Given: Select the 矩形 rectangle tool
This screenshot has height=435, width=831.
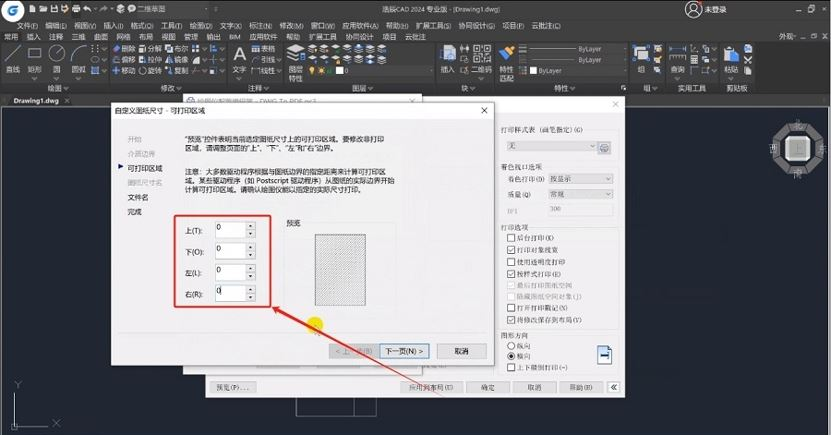Looking at the screenshot, I should [x=34, y=59].
